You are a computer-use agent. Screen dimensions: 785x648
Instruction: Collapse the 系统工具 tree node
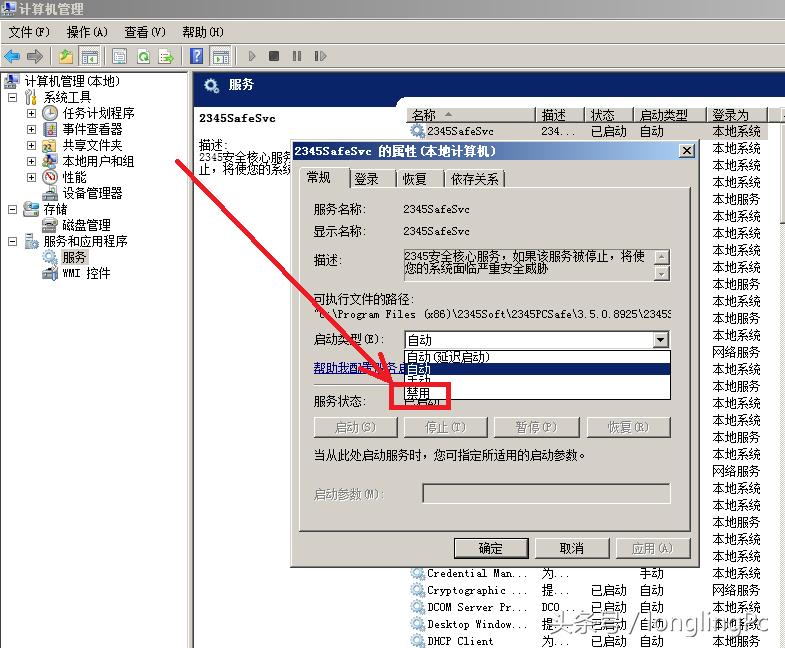pyautogui.click(x=13, y=97)
